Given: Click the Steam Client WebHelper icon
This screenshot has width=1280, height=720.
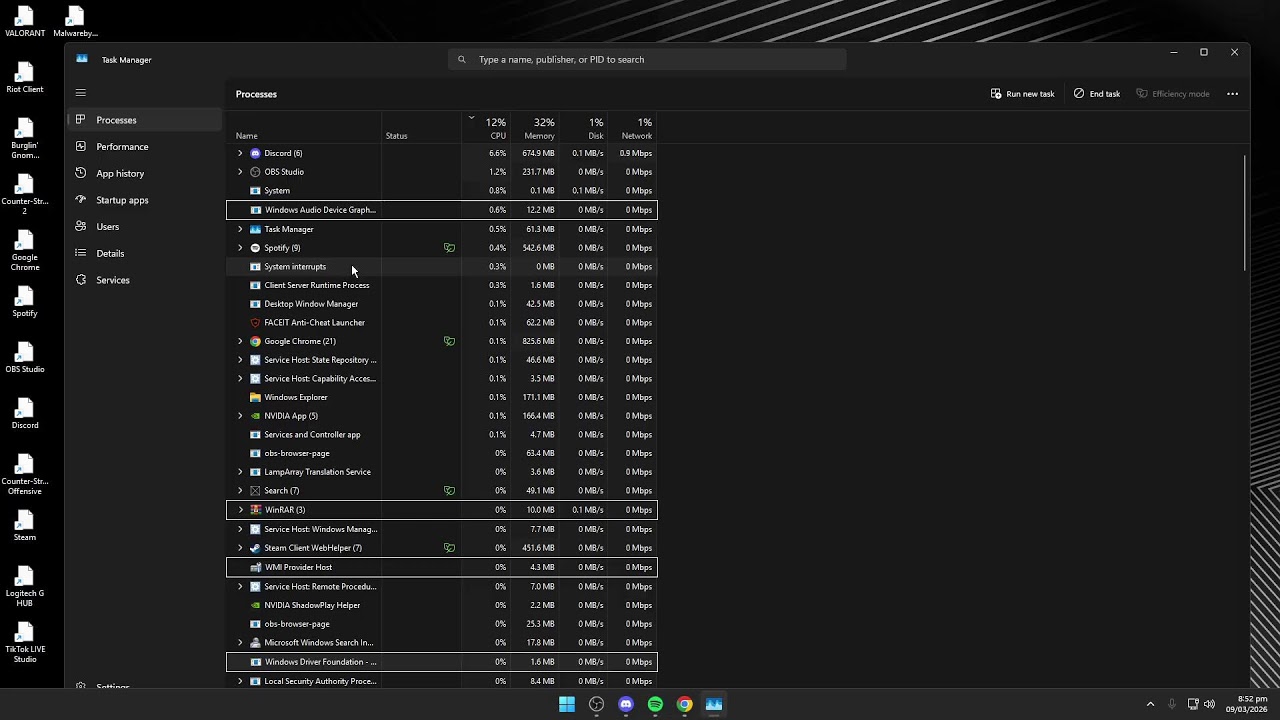Looking at the screenshot, I should [x=255, y=548].
